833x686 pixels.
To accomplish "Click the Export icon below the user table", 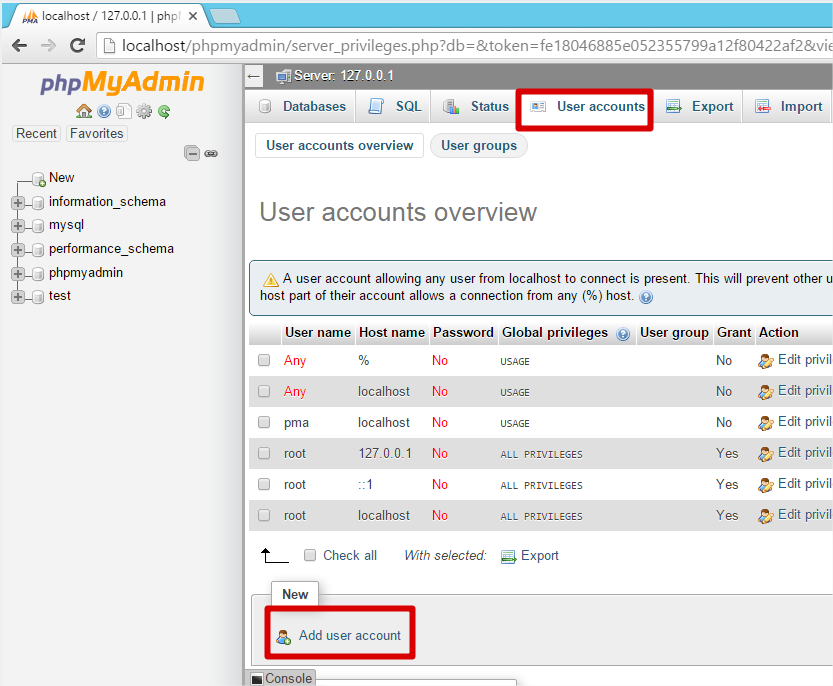I will [508, 556].
